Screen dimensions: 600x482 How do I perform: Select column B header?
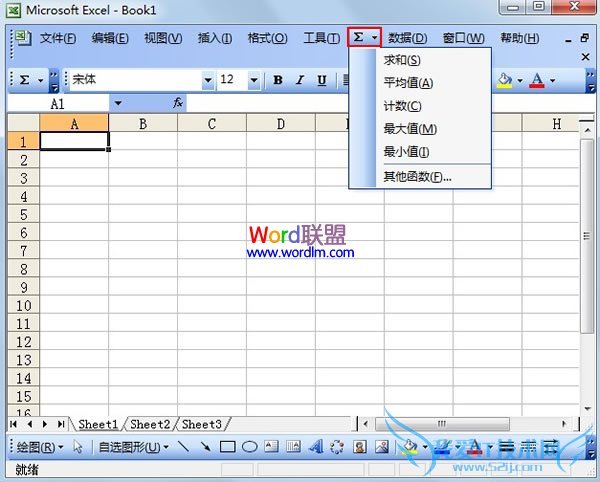pos(143,124)
